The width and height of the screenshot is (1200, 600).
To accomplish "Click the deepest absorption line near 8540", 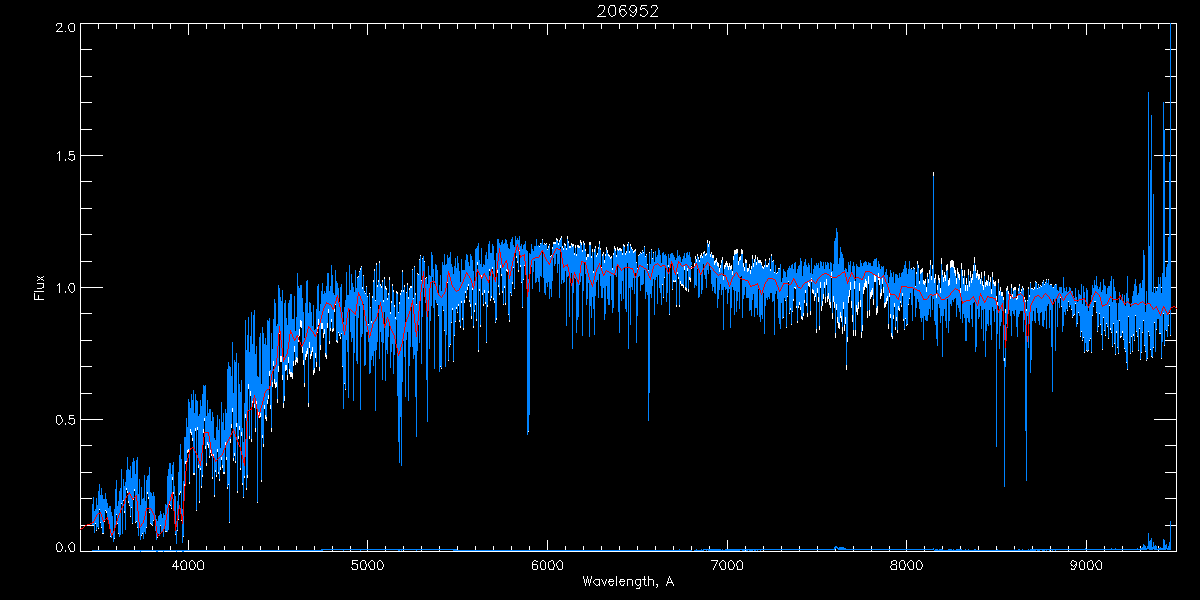I will click(x=1004, y=485).
